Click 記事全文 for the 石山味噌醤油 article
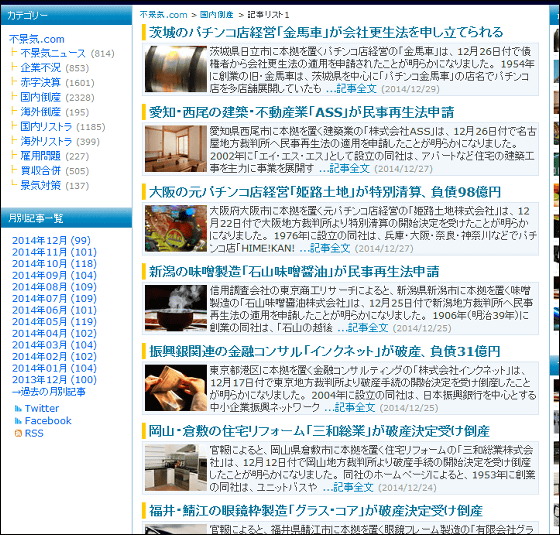The width and height of the screenshot is (560, 535). [363, 328]
